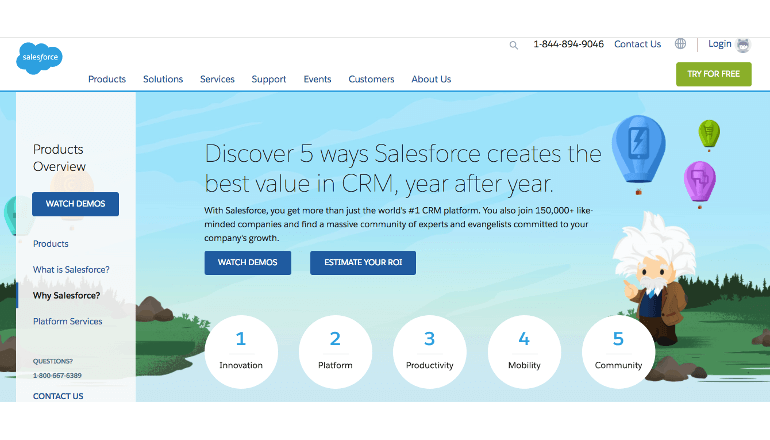Click the Salesforce cloud logo
The width and height of the screenshot is (770, 440).
(39, 58)
